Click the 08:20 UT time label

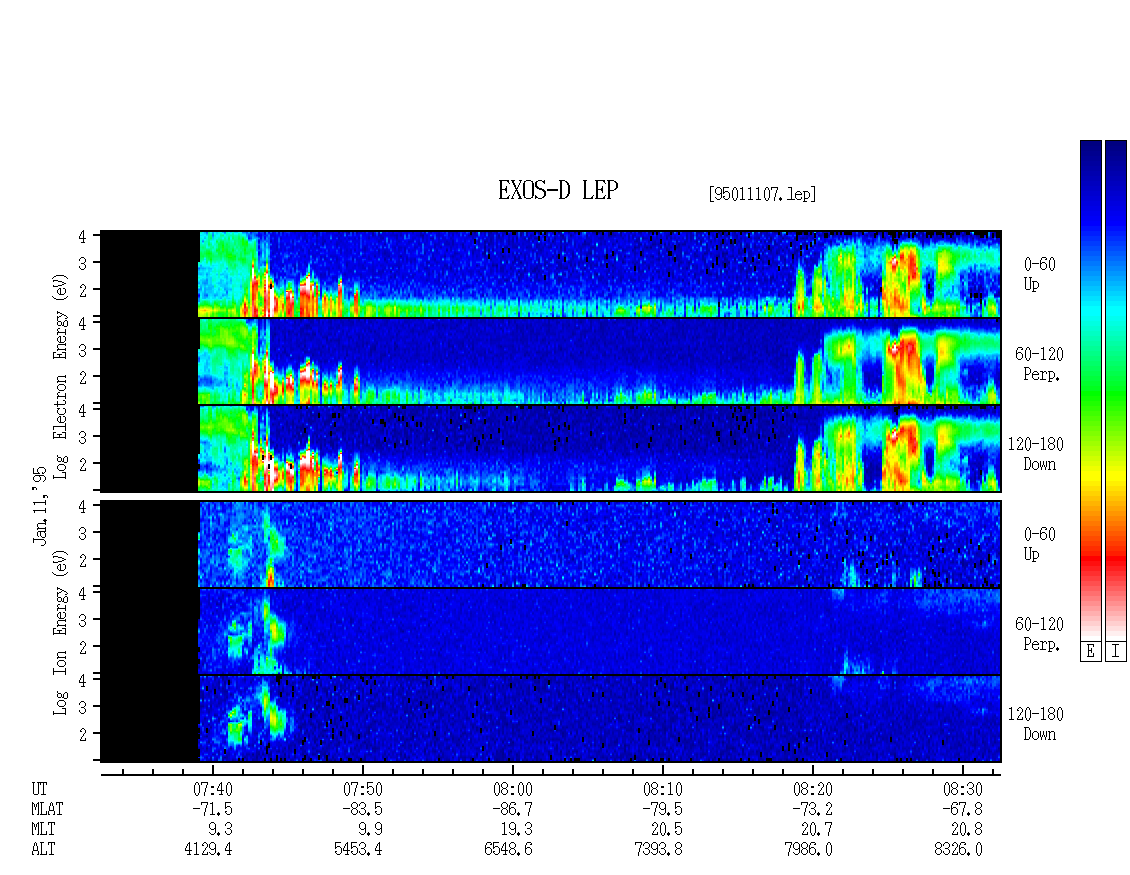[x=812, y=789]
